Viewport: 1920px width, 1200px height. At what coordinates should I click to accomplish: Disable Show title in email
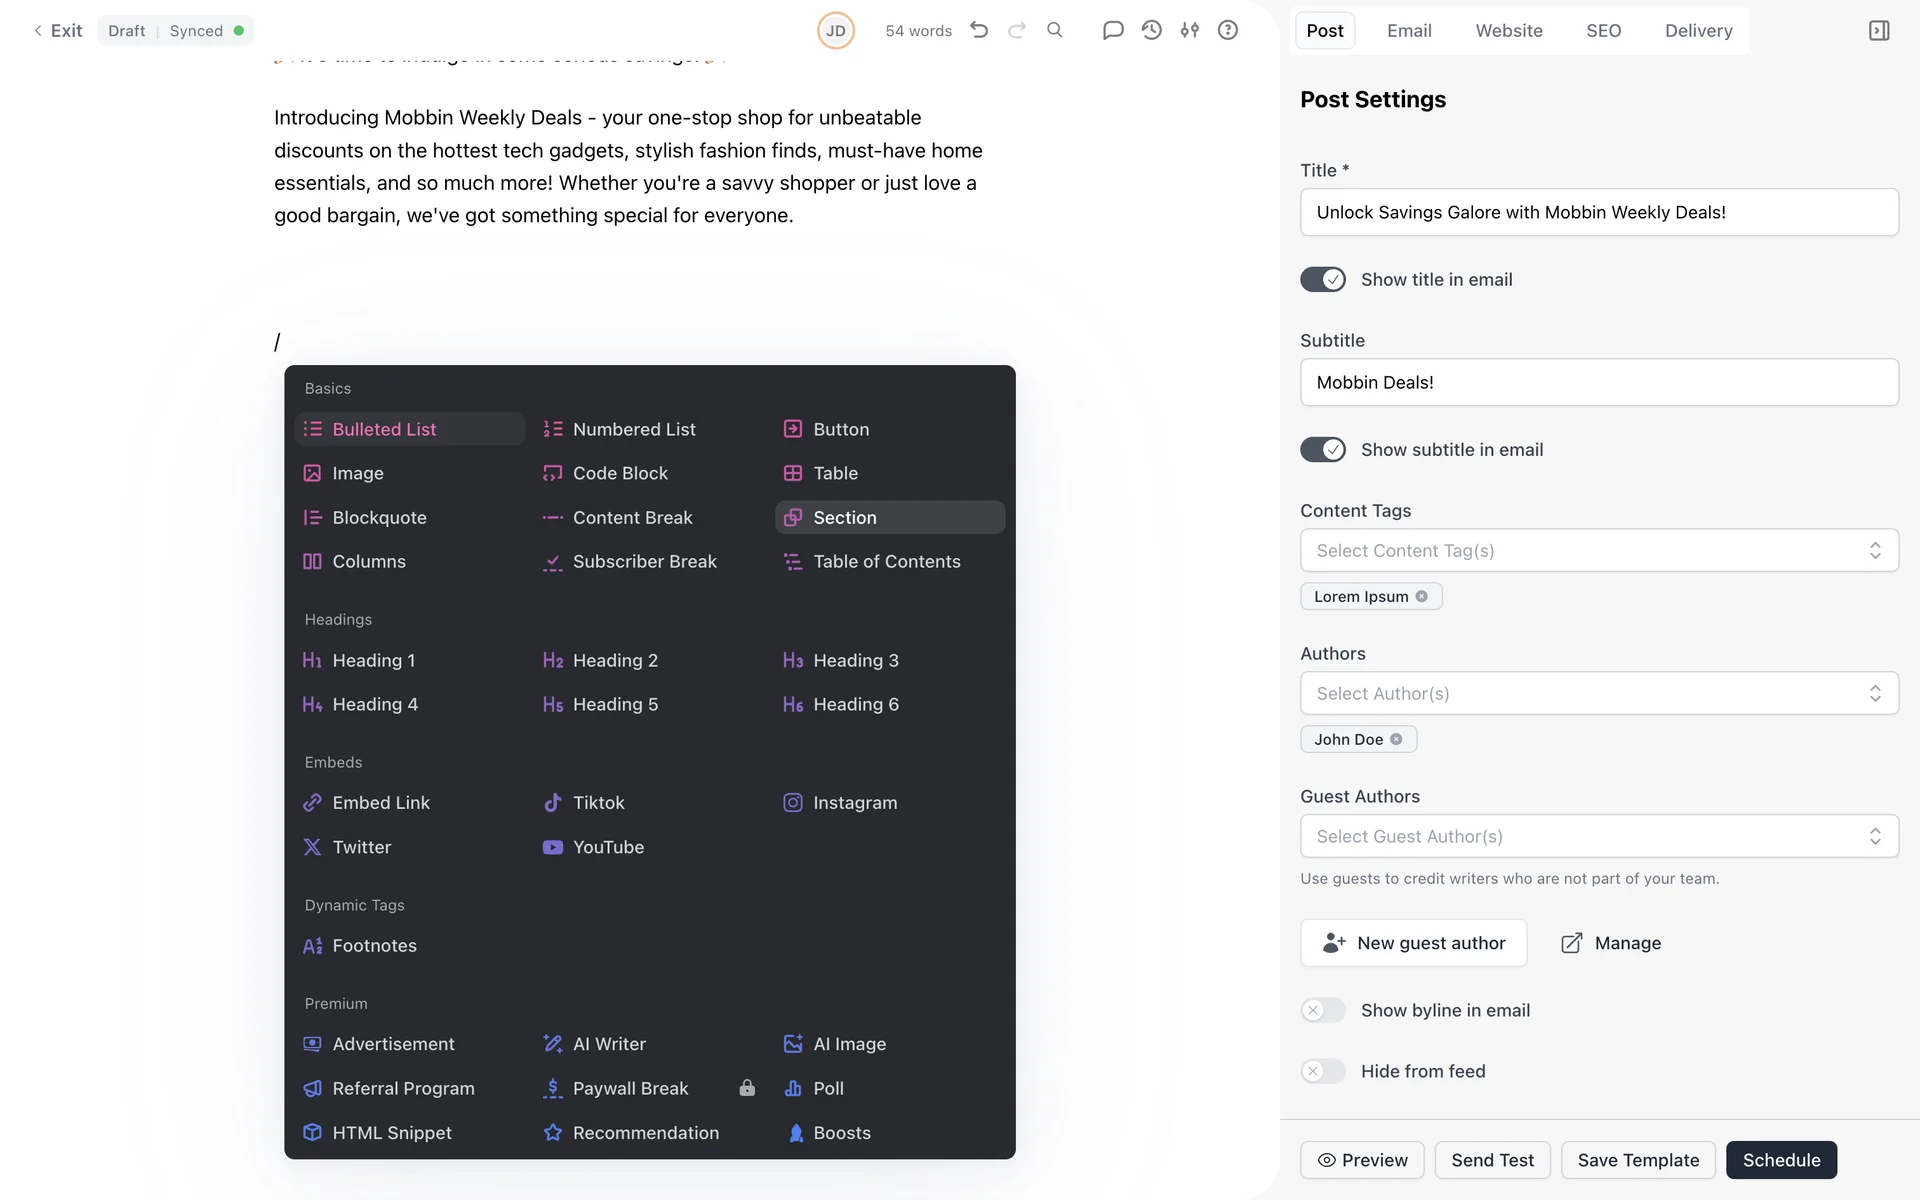[x=1322, y=280]
